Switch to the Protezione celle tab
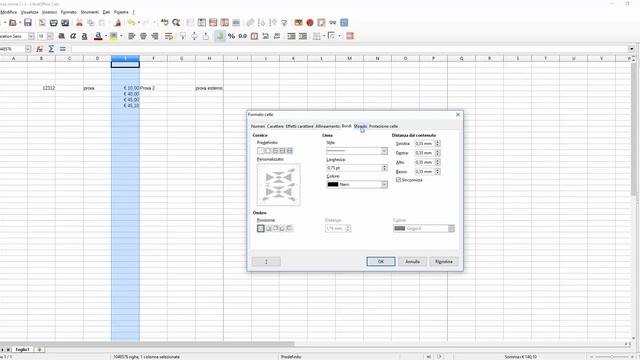640x360 pixels. pyautogui.click(x=383, y=126)
